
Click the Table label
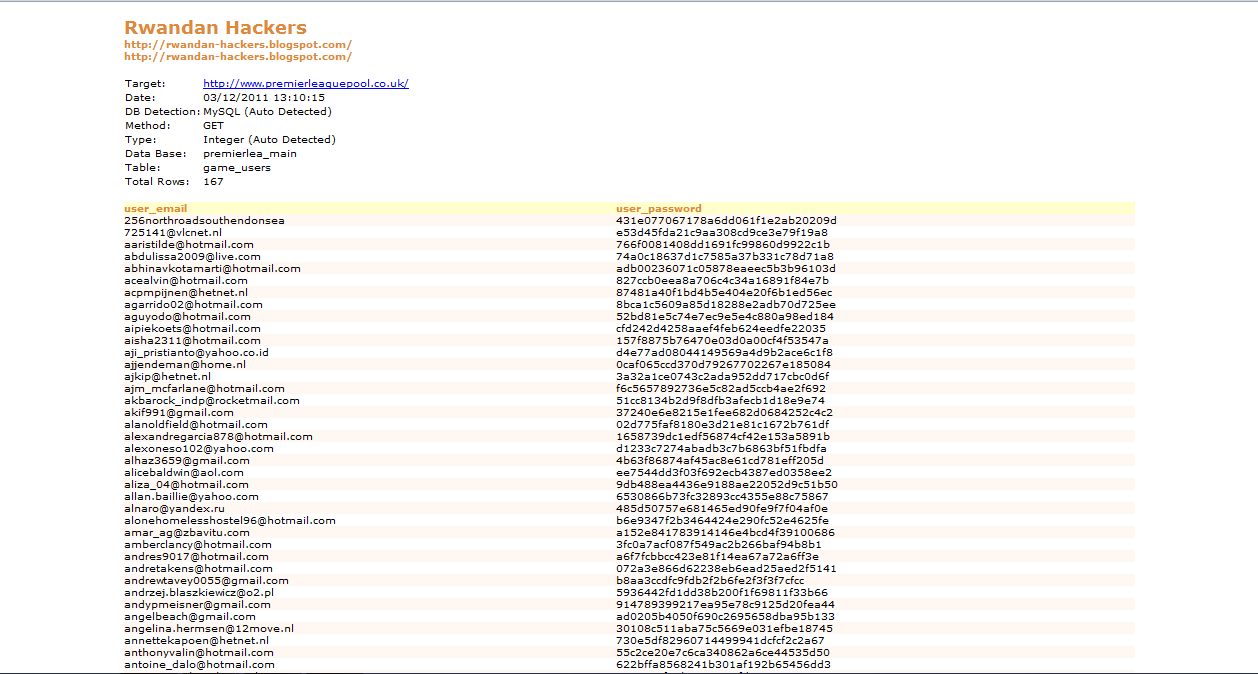pos(142,168)
